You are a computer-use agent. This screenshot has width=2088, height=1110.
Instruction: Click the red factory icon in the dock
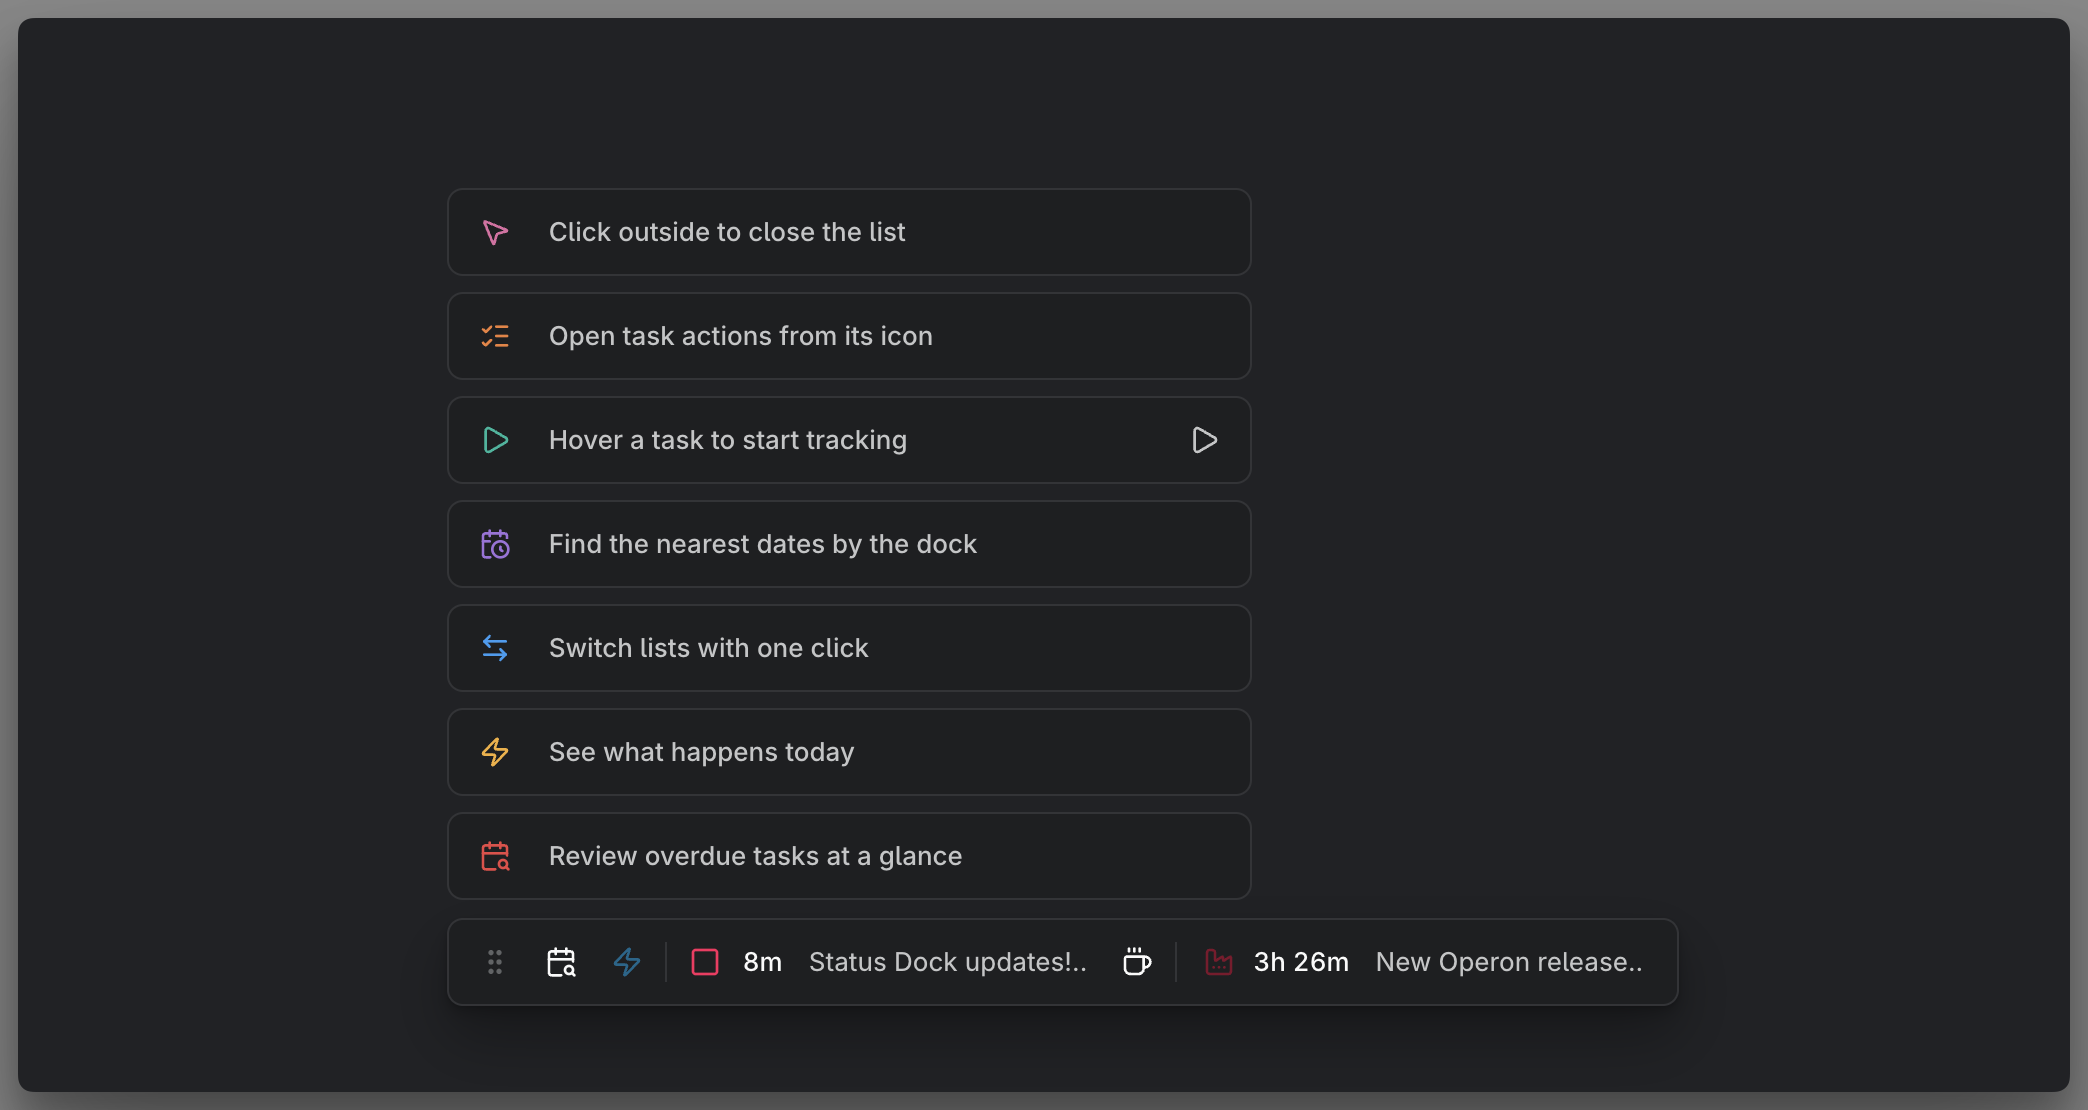tap(1218, 962)
